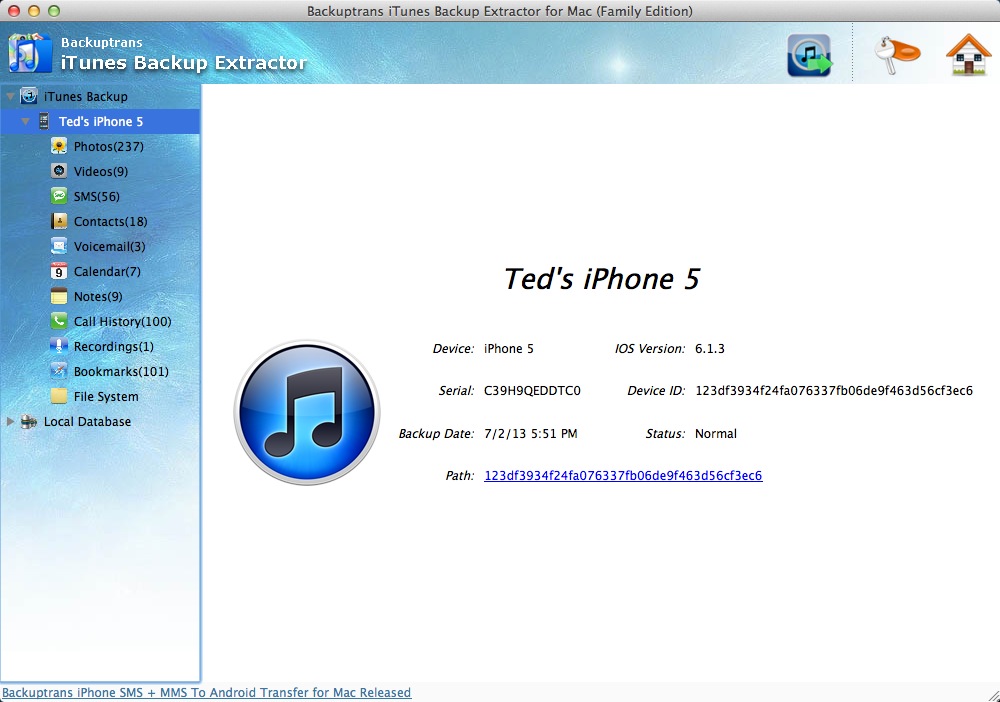Click the iTunes export music toolbar icon
This screenshot has width=1000, height=702.
tap(809, 55)
